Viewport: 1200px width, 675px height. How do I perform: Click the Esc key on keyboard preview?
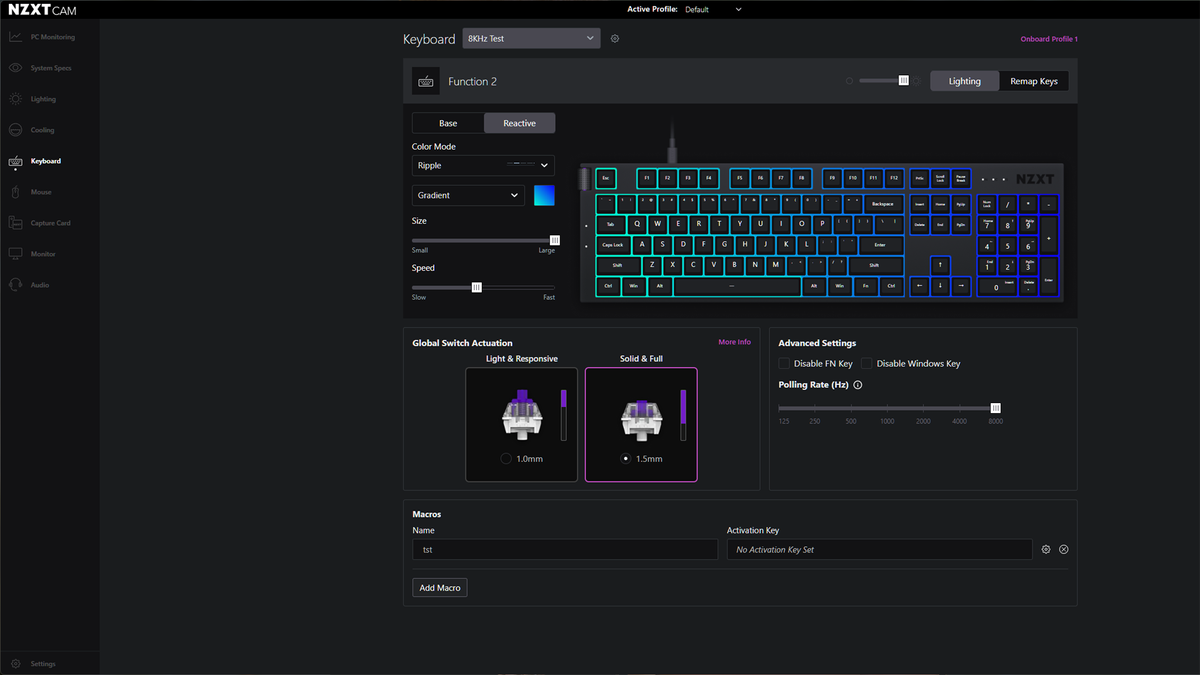(606, 179)
